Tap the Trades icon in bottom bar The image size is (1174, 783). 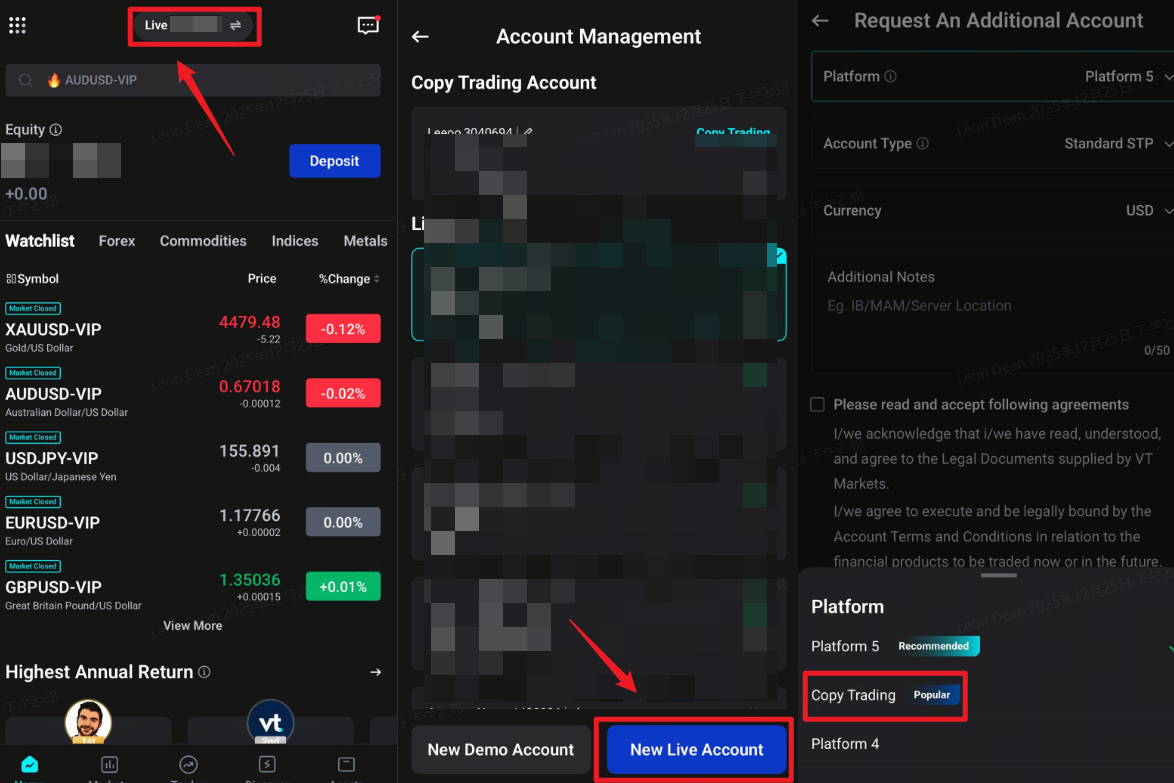[x=188, y=766]
